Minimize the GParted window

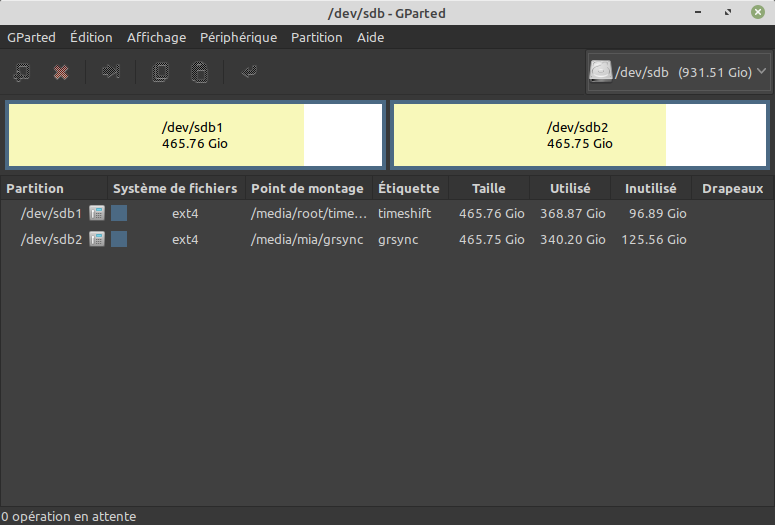698,12
